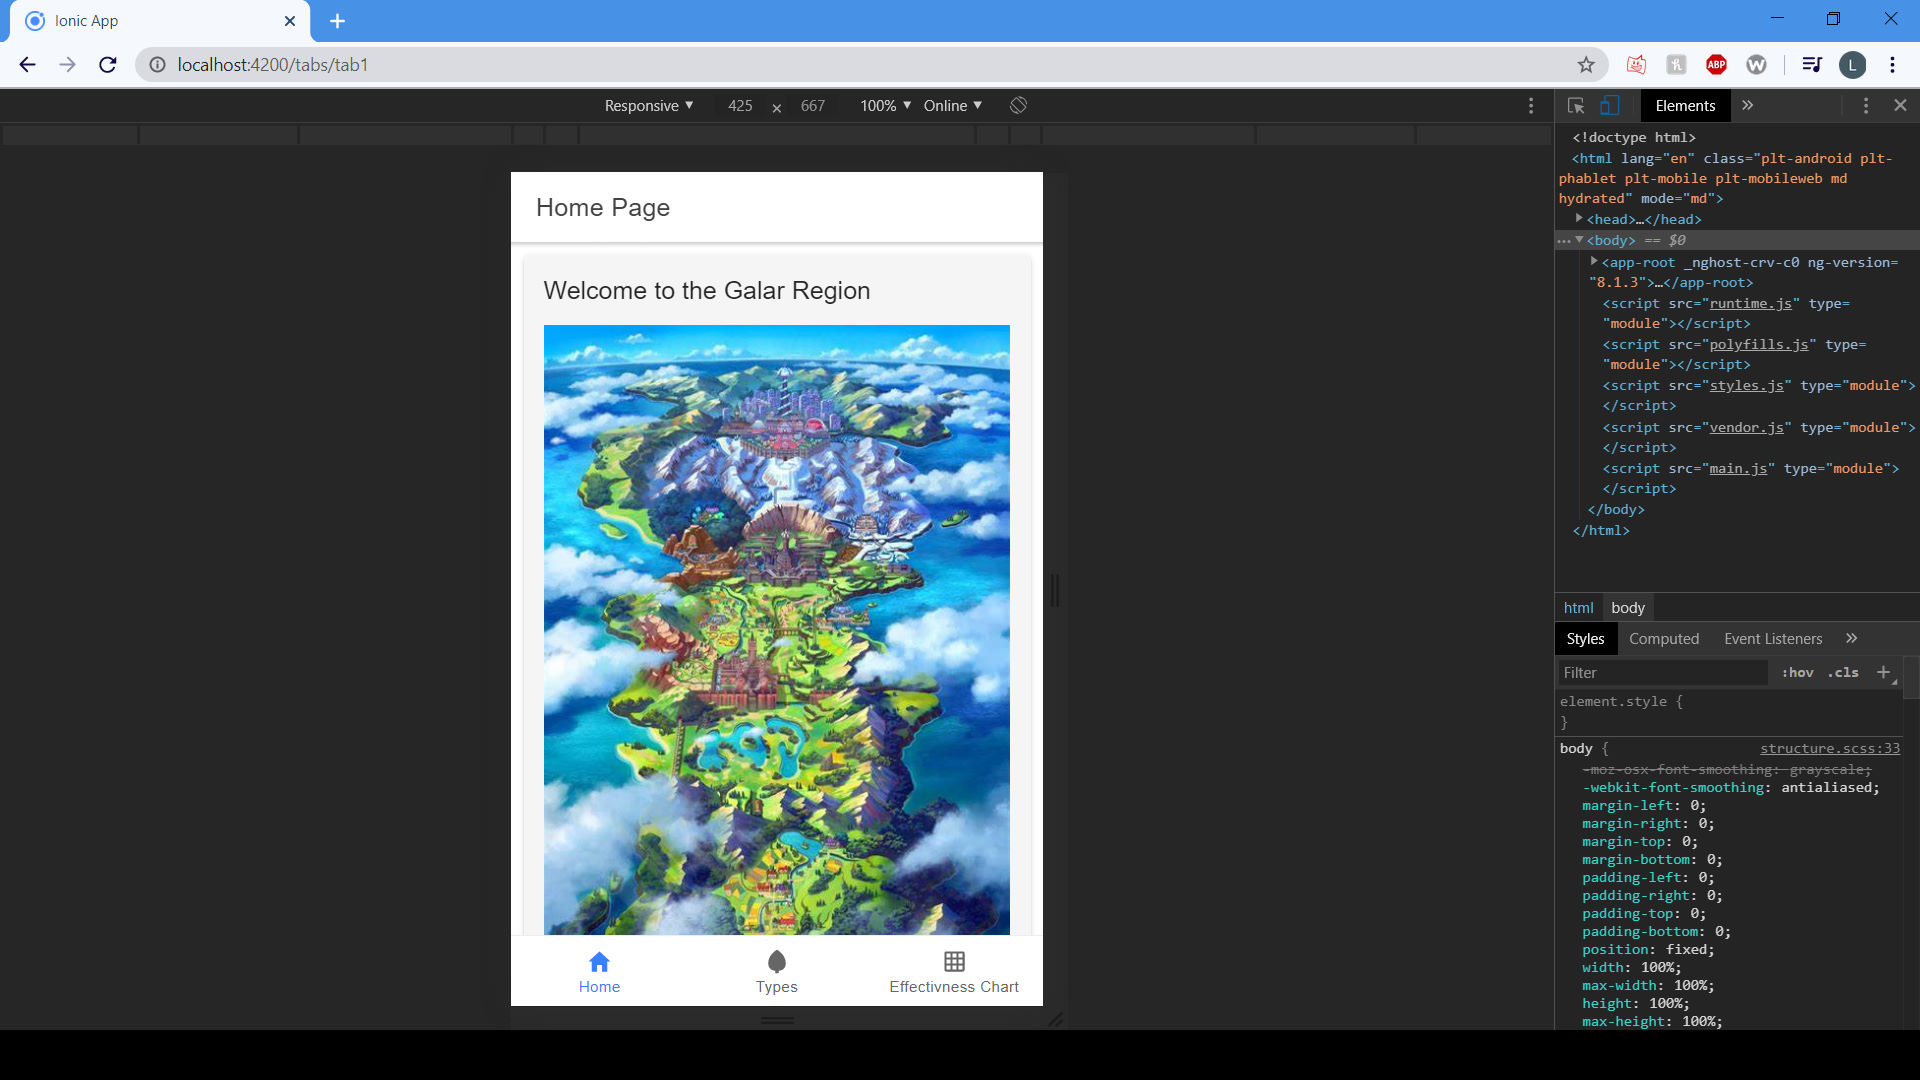Click the Wikipedia extension icon
Image resolution: width=1920 pixels, height=1080 pixels.
pos(1757,64)
